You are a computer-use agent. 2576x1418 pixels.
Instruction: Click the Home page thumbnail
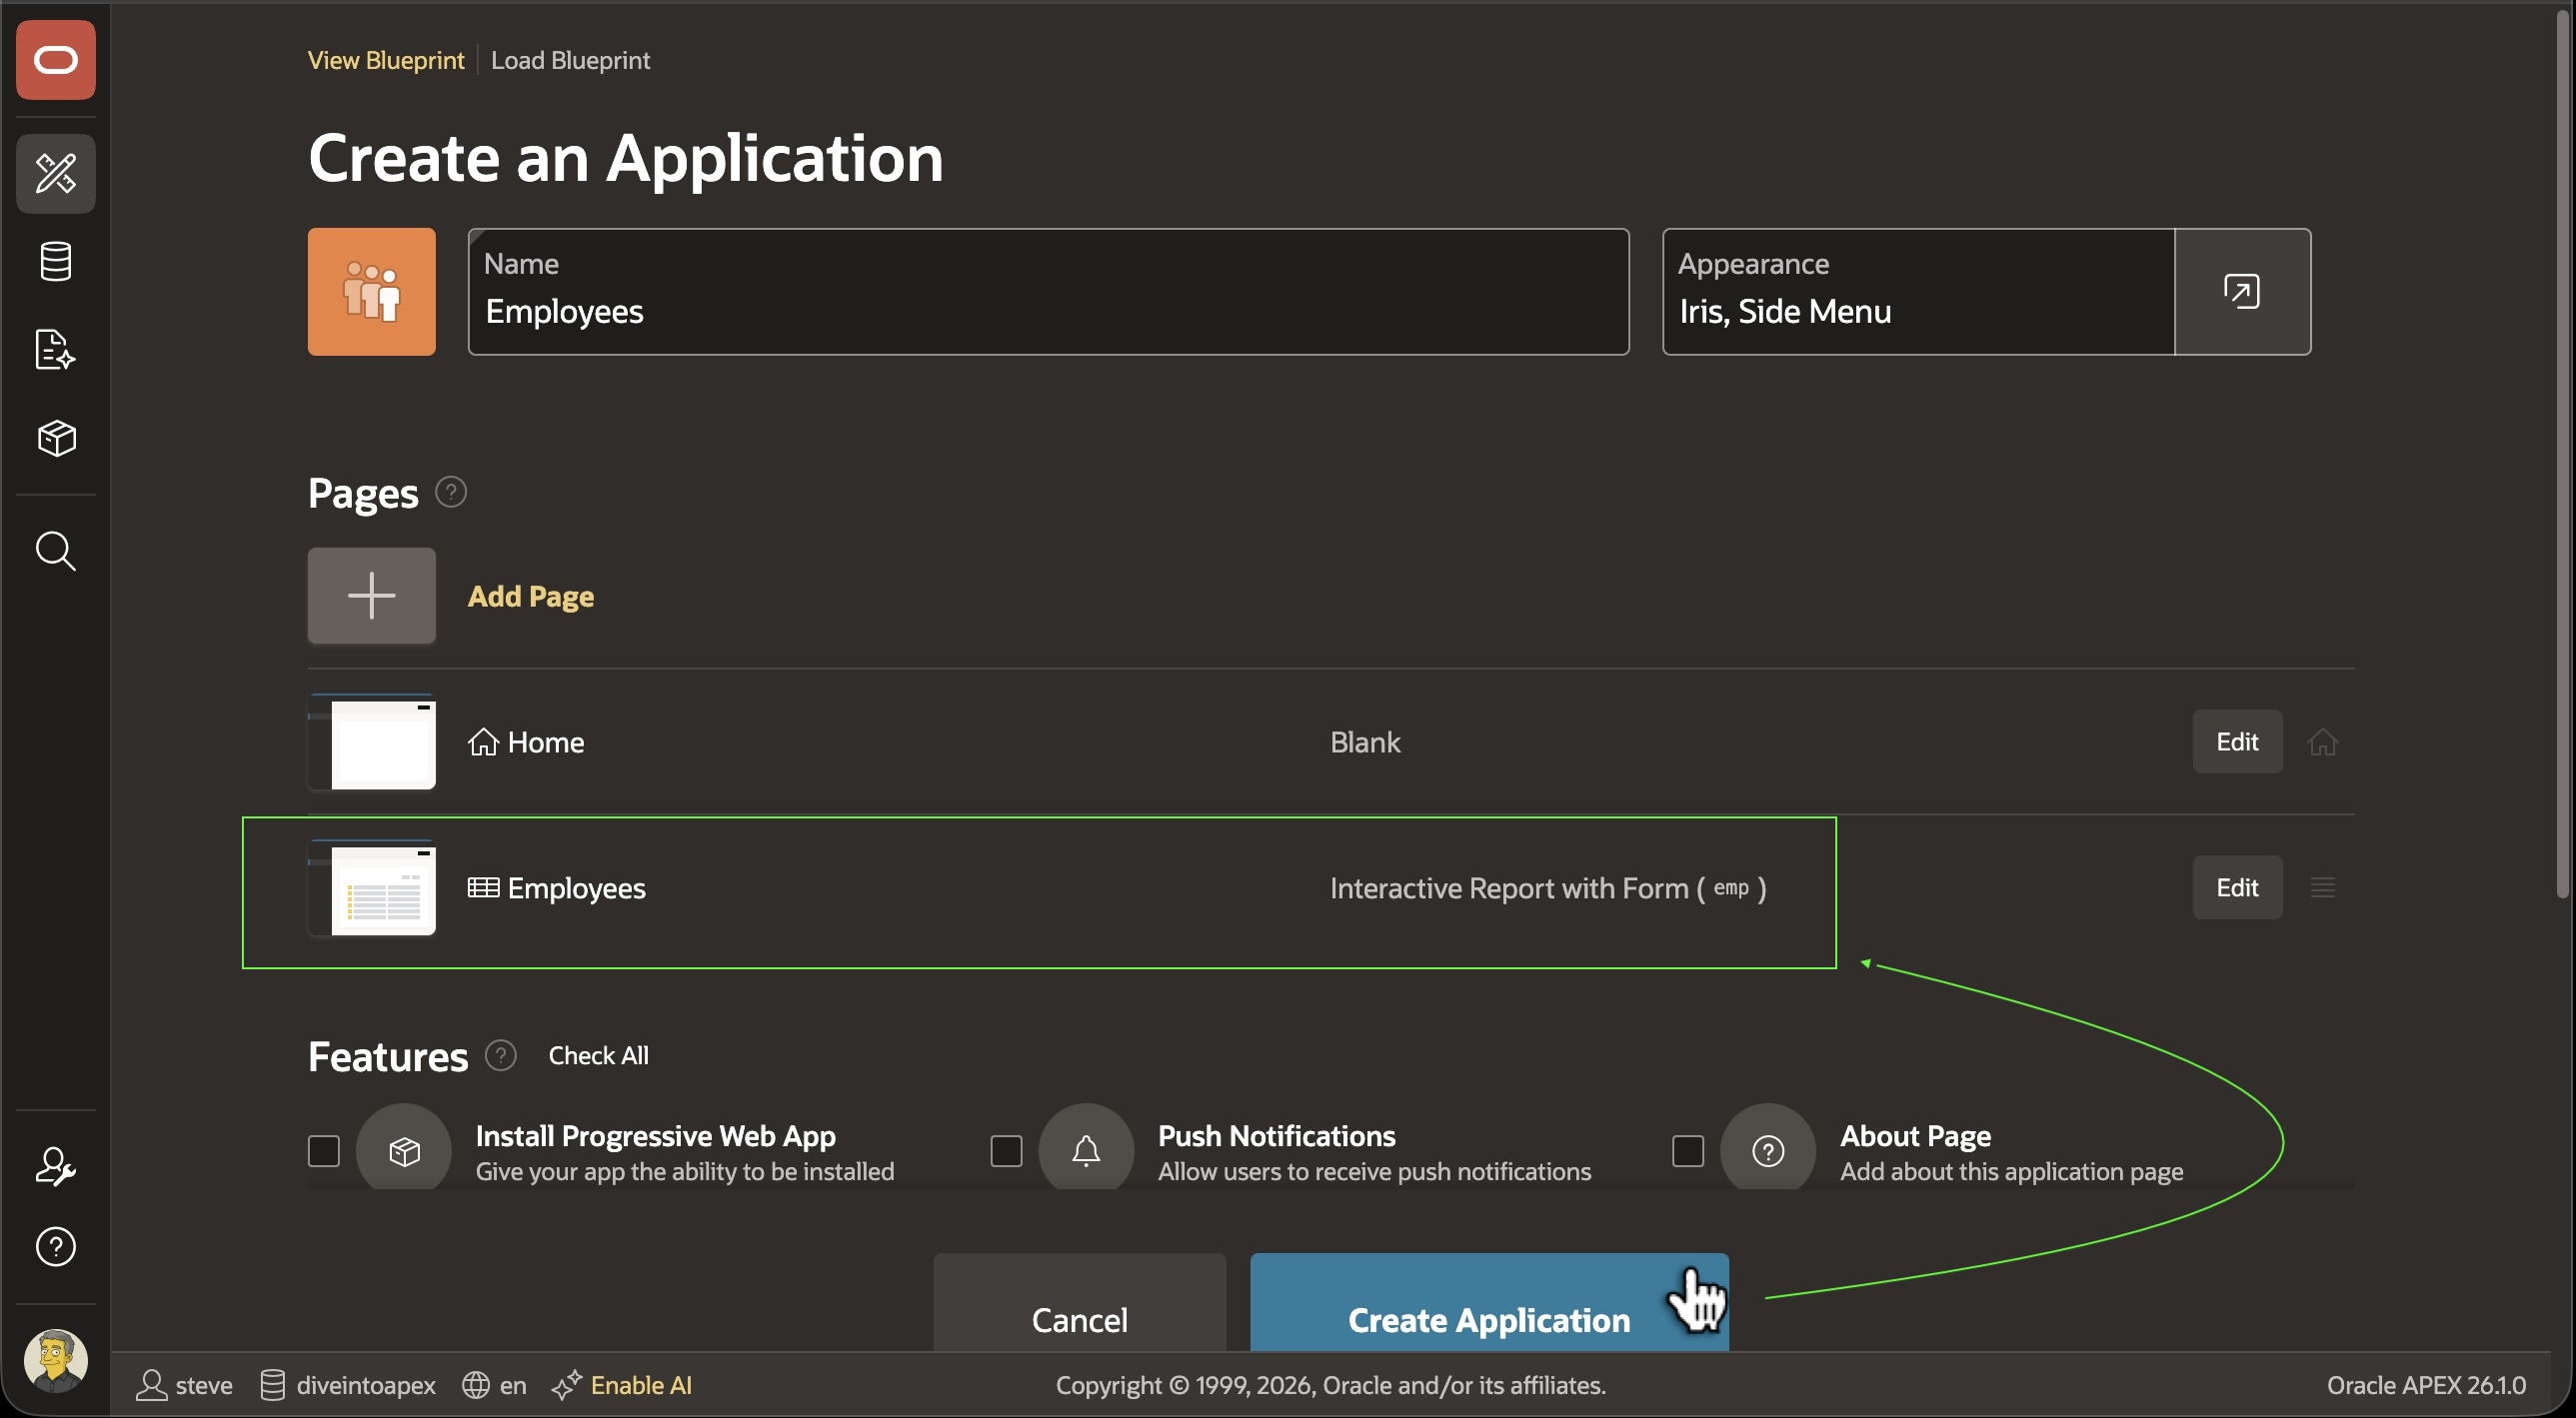pos(371,742)
